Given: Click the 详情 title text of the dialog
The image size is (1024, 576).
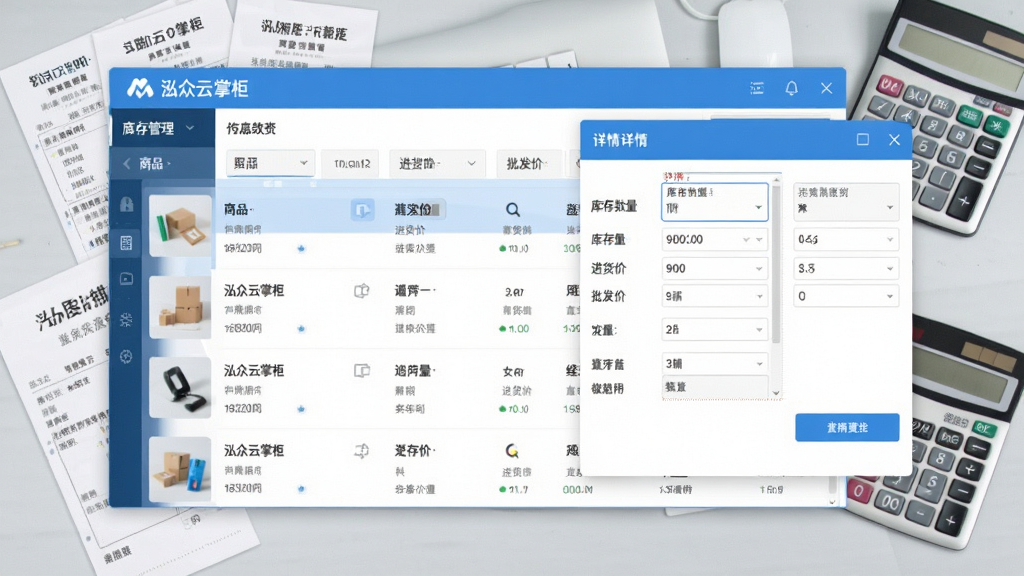Looking at the screenshot, I should click(x=620, y=140).
